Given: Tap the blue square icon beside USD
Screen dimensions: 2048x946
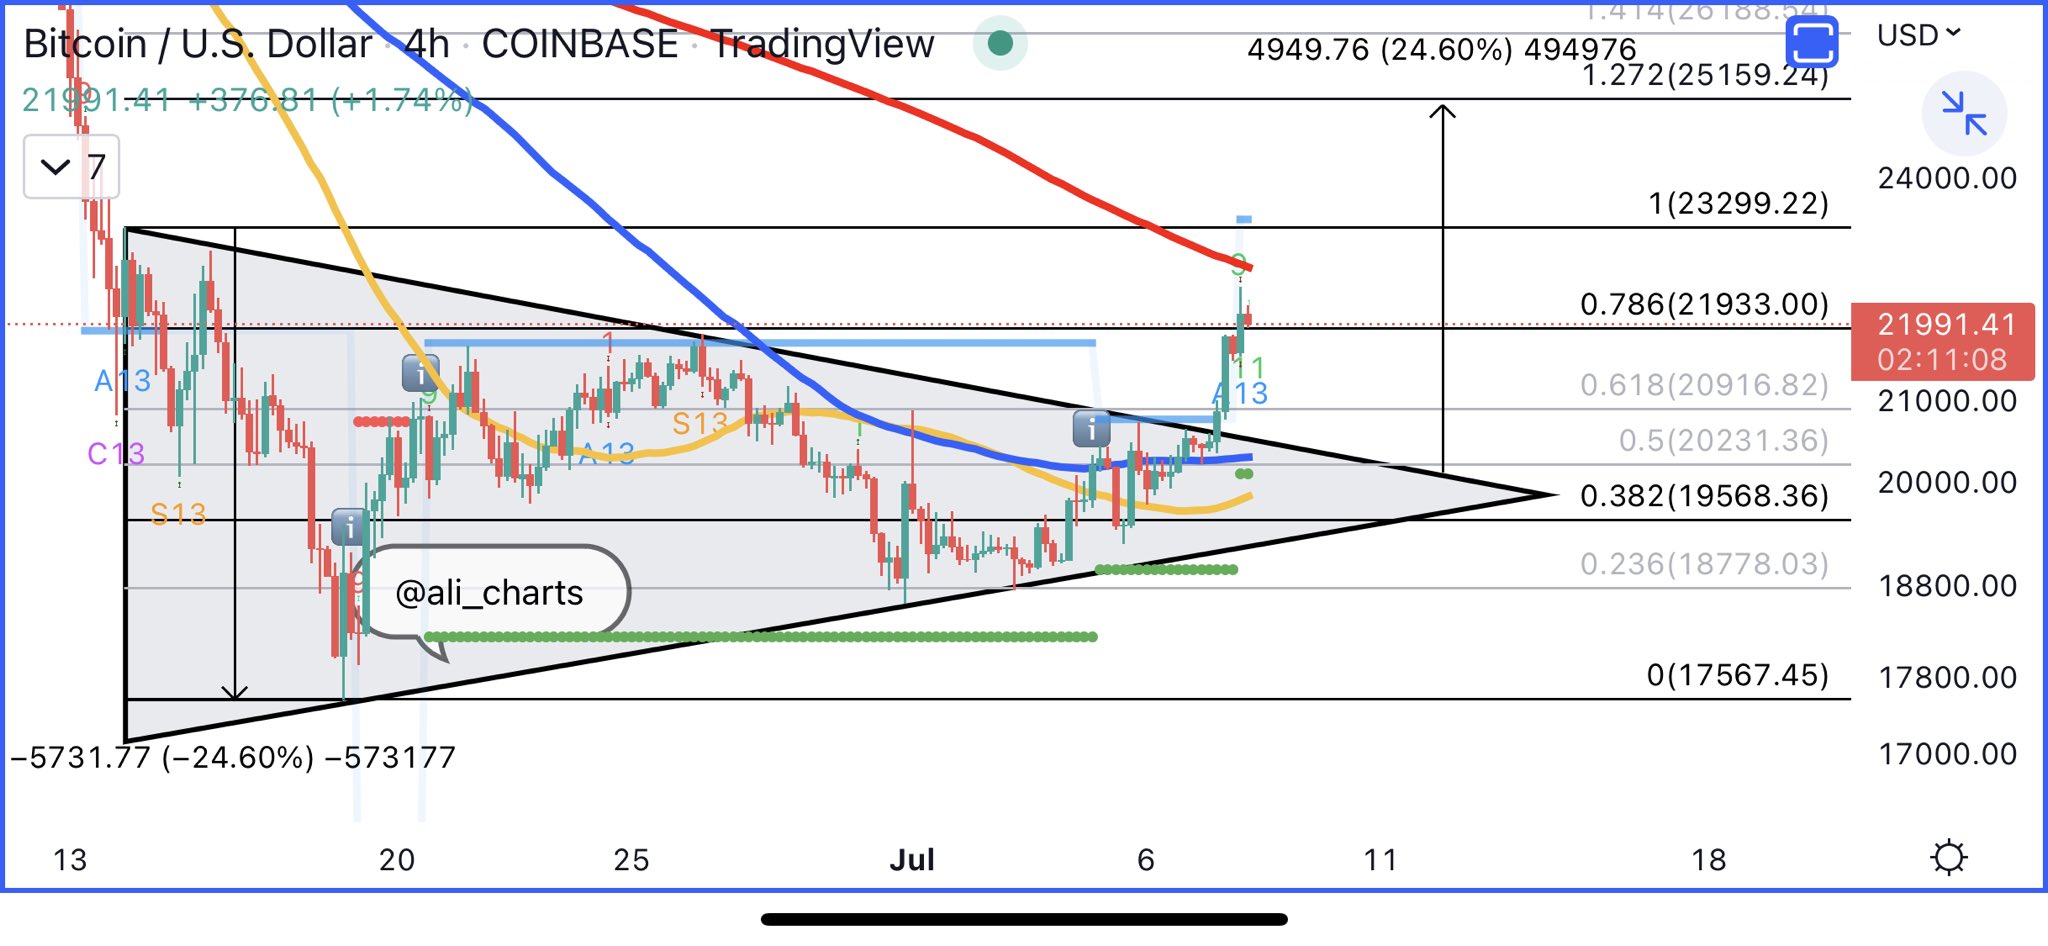Looking at the screenshot, I should (1811, 43).
